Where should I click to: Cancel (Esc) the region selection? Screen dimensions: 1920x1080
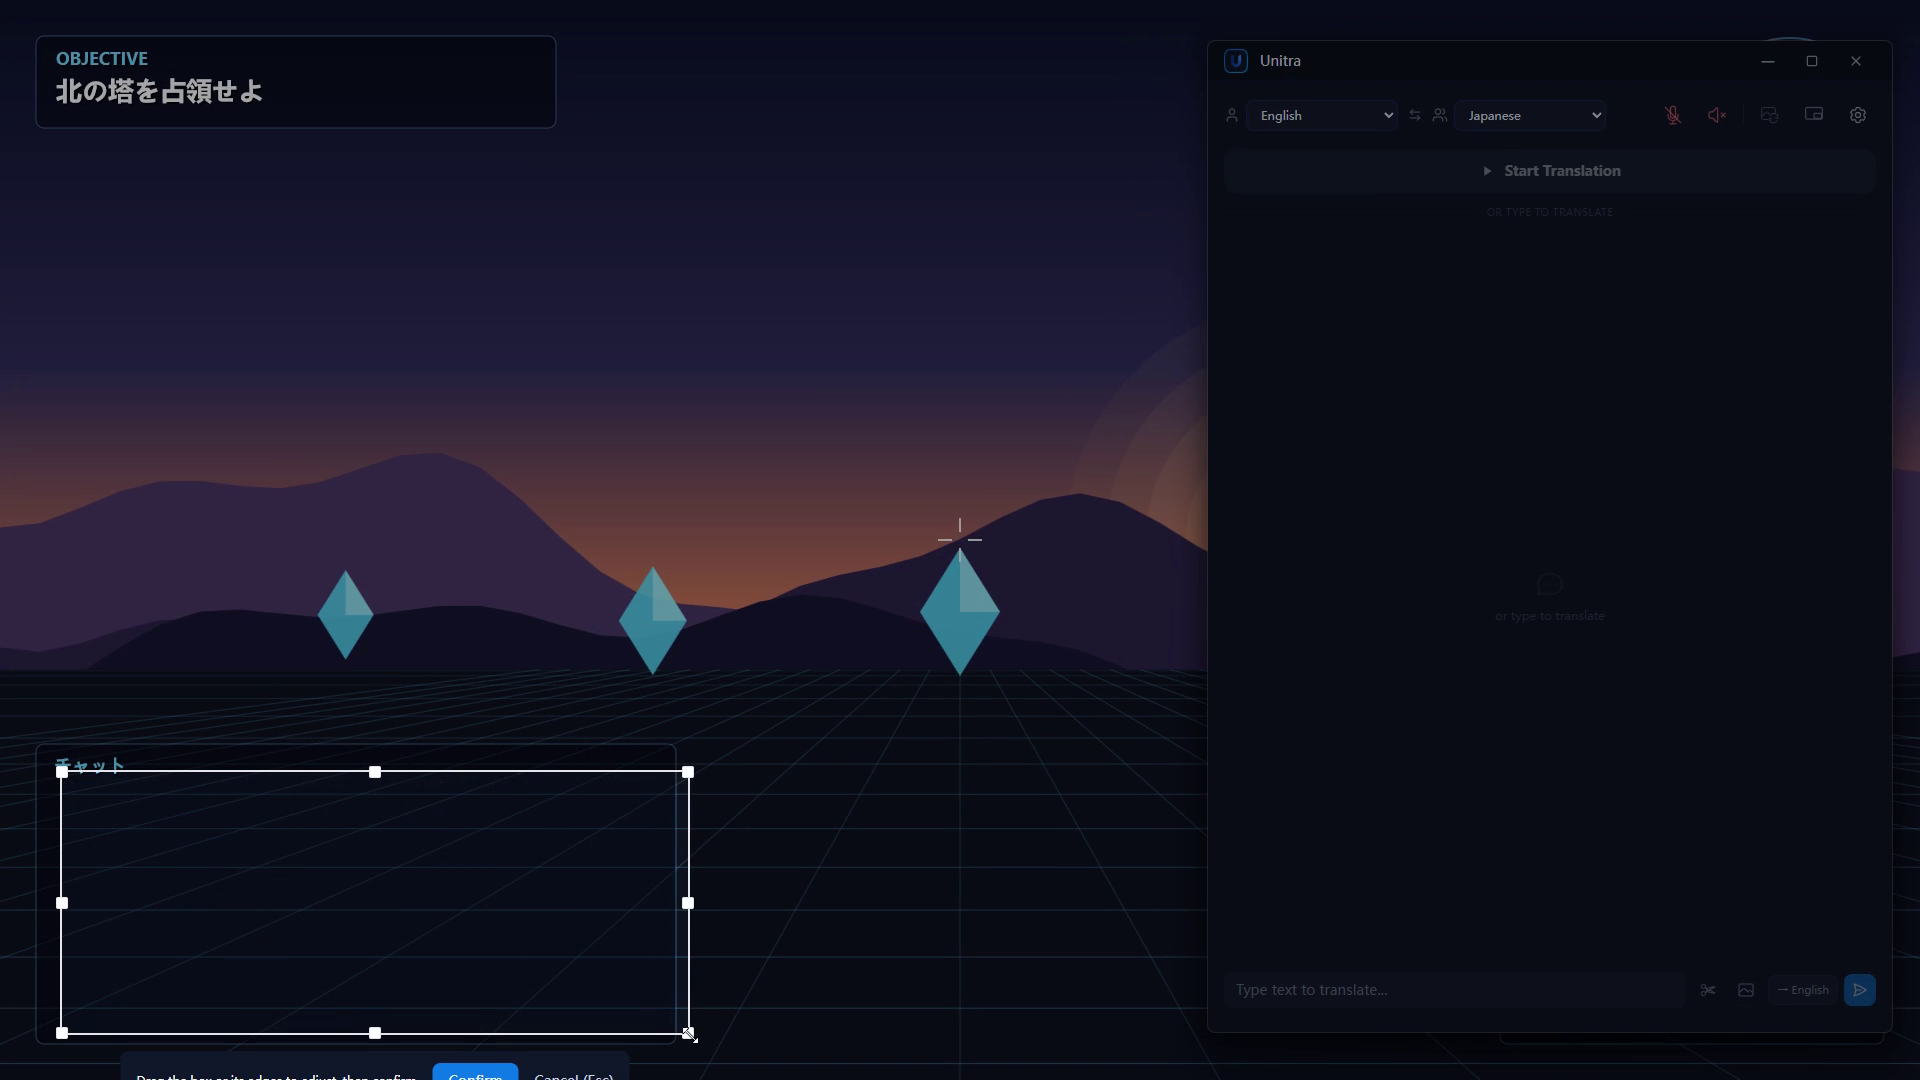pos(574,1074)
